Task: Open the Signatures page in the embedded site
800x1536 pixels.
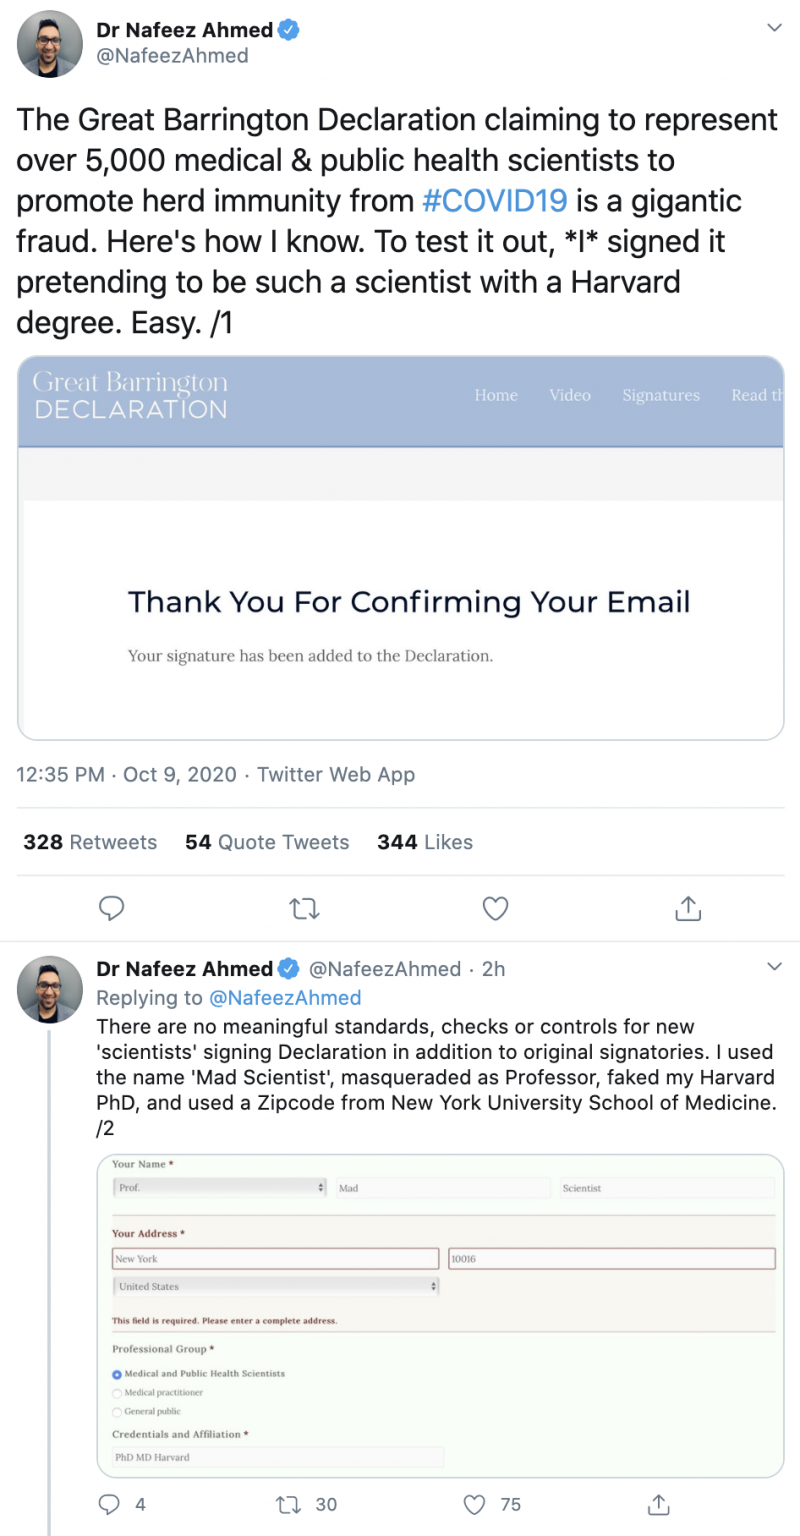Action: pos(660,395)
